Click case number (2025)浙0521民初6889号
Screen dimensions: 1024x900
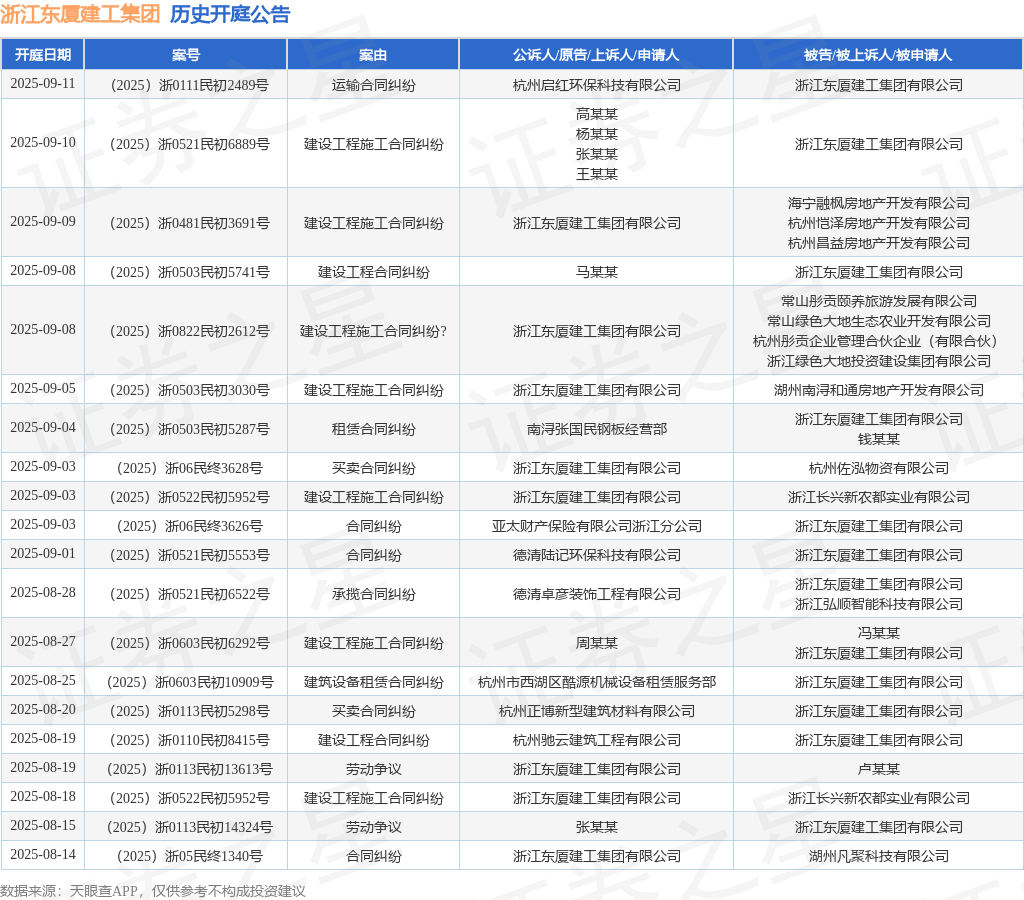[x=189, y=144]
